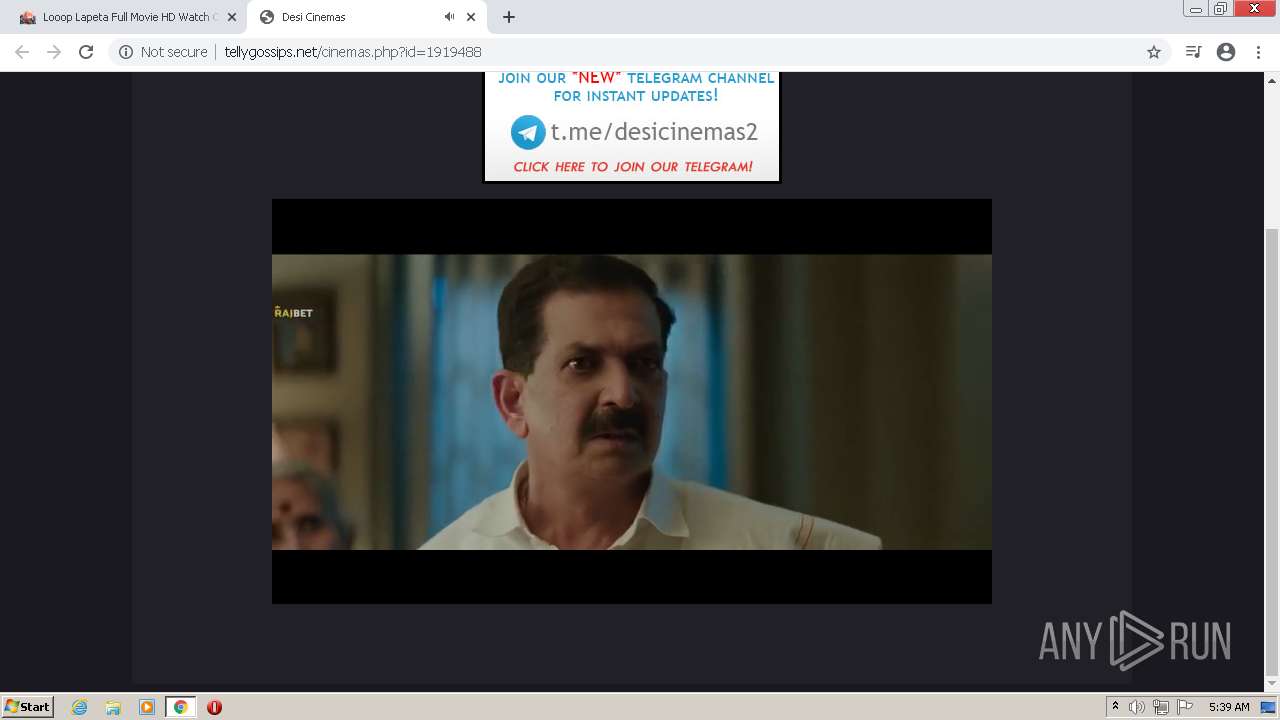Click the scrollbar down arrow
This screenshot has height=720, width=1280.
pyautogui.click(x=1272, y=686)
